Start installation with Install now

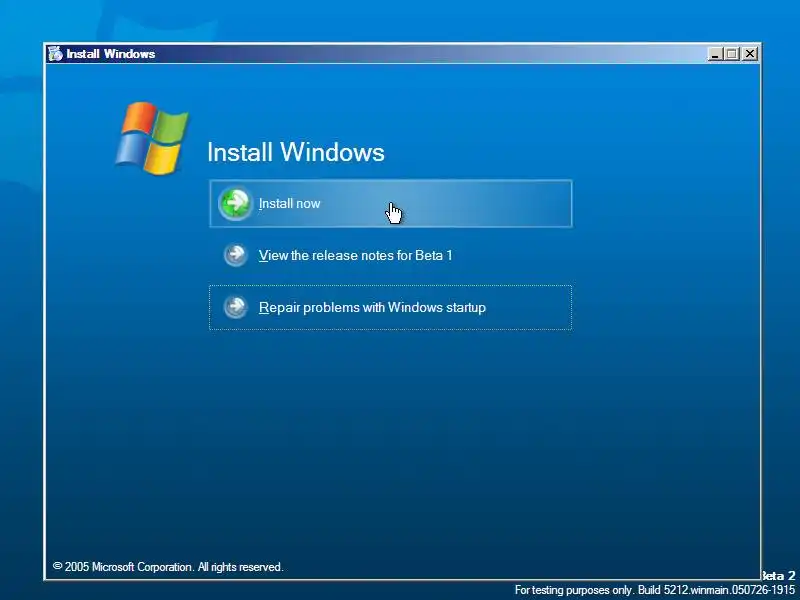[391, 204]
